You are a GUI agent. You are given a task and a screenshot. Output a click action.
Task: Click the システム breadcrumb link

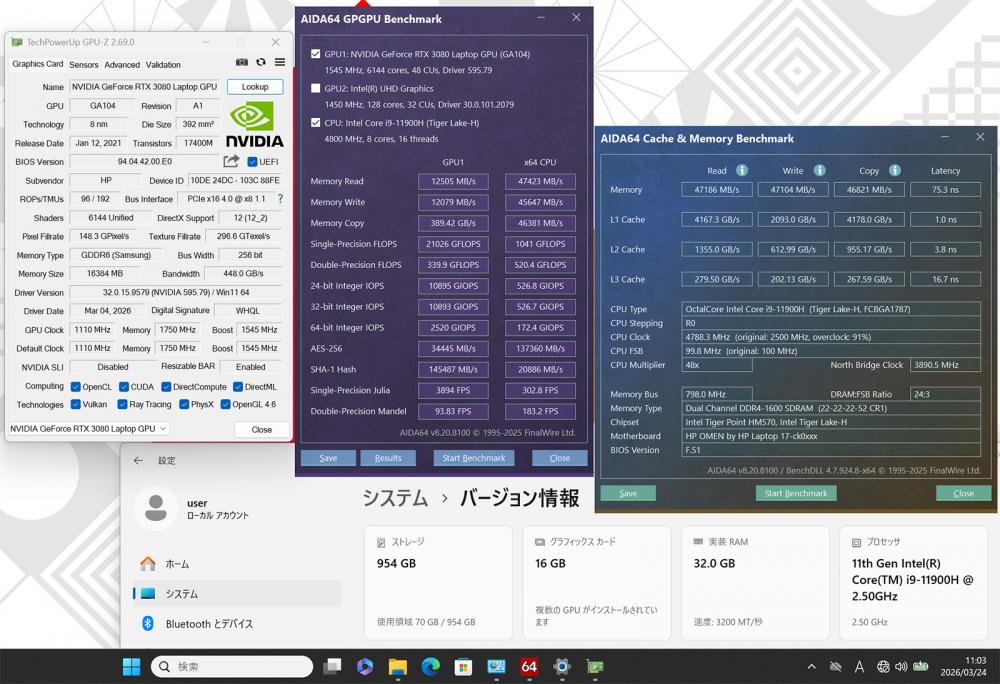coord(395,498)
